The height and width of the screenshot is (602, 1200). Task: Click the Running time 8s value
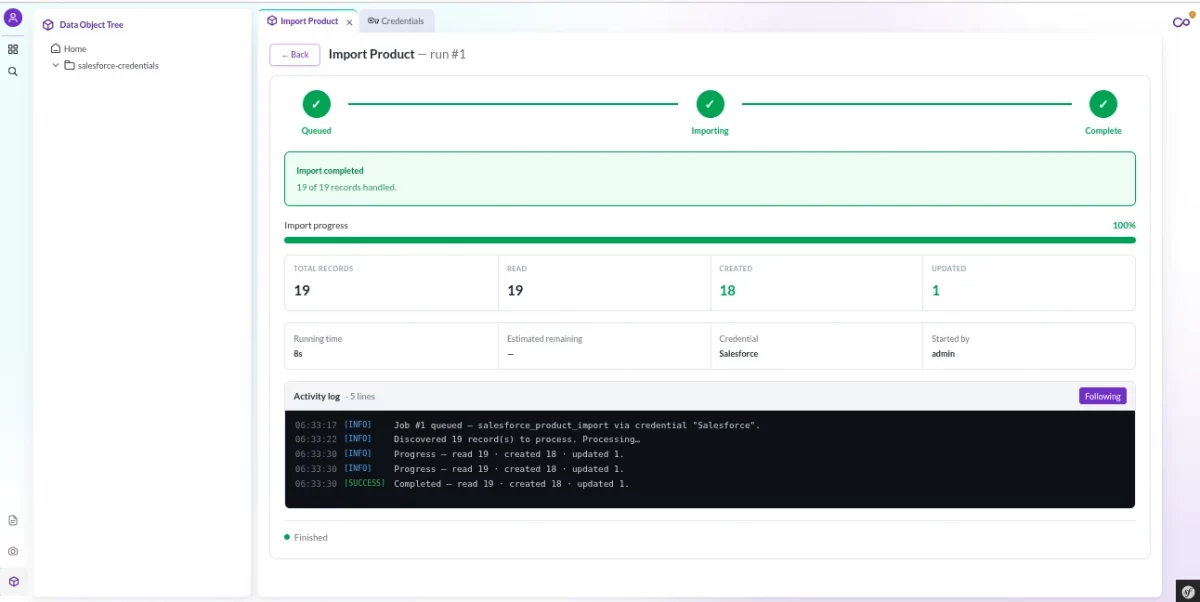tap(298, 353)
